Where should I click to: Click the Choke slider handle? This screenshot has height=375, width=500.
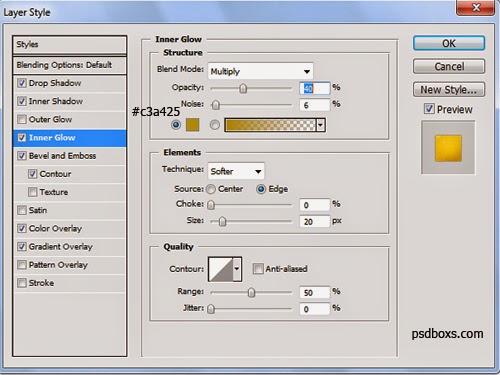tap(211, 205)
